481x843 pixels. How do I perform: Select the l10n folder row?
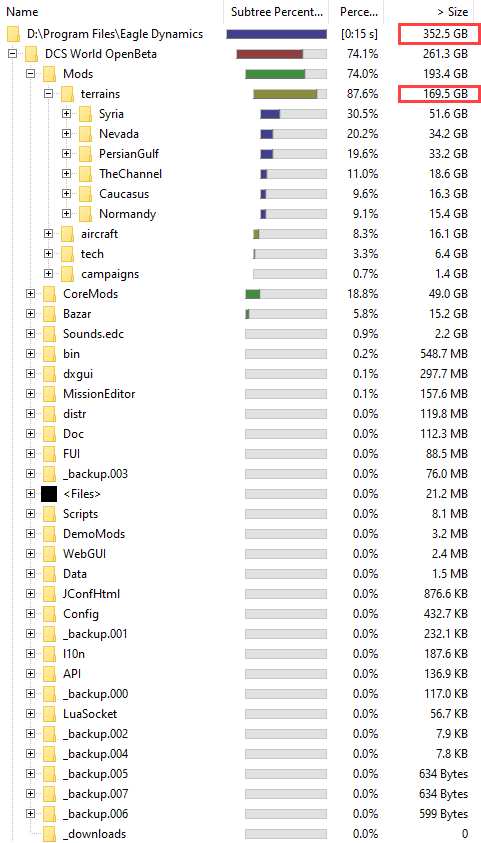coord(240,654)
